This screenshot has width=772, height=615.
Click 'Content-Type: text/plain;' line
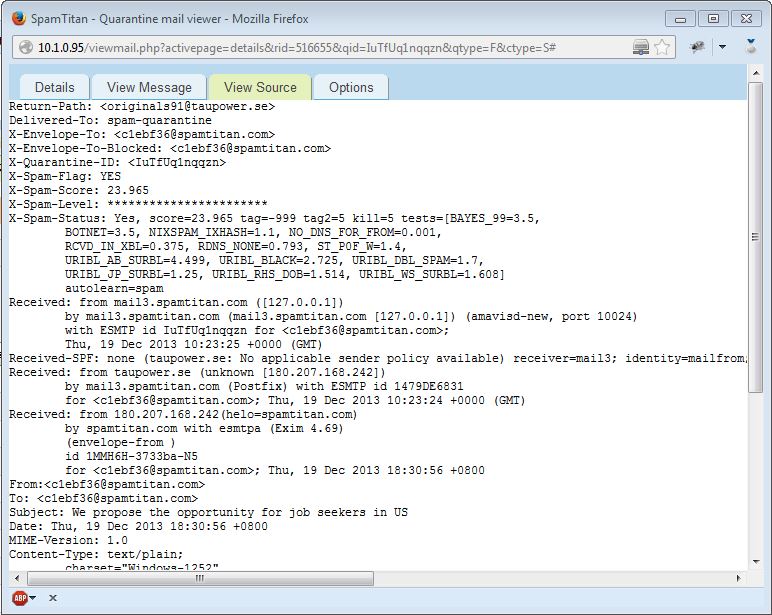(x=96, y=554)
